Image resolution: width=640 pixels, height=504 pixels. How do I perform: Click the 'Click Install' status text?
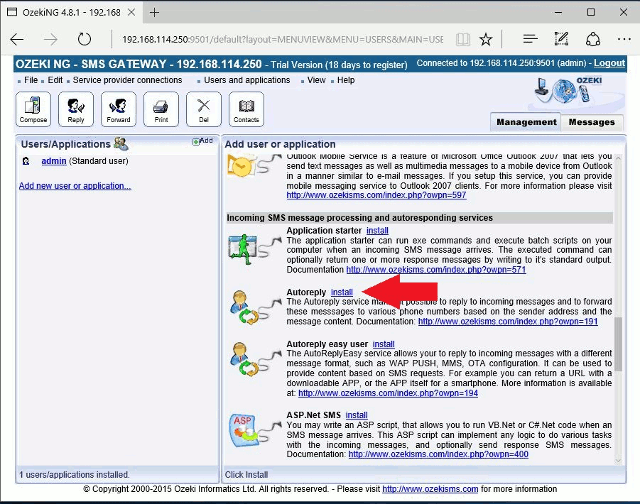click(246, 475)
